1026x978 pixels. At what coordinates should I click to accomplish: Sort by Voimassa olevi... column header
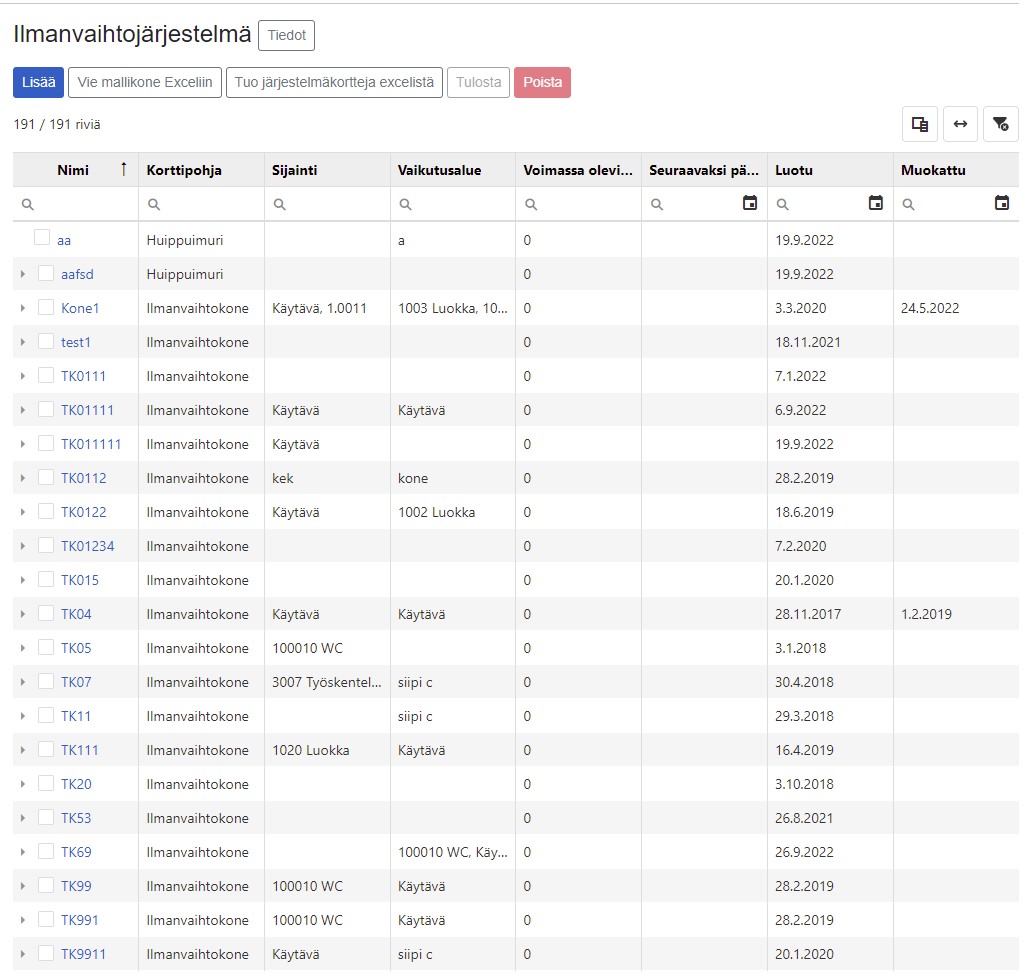[578, 170]
